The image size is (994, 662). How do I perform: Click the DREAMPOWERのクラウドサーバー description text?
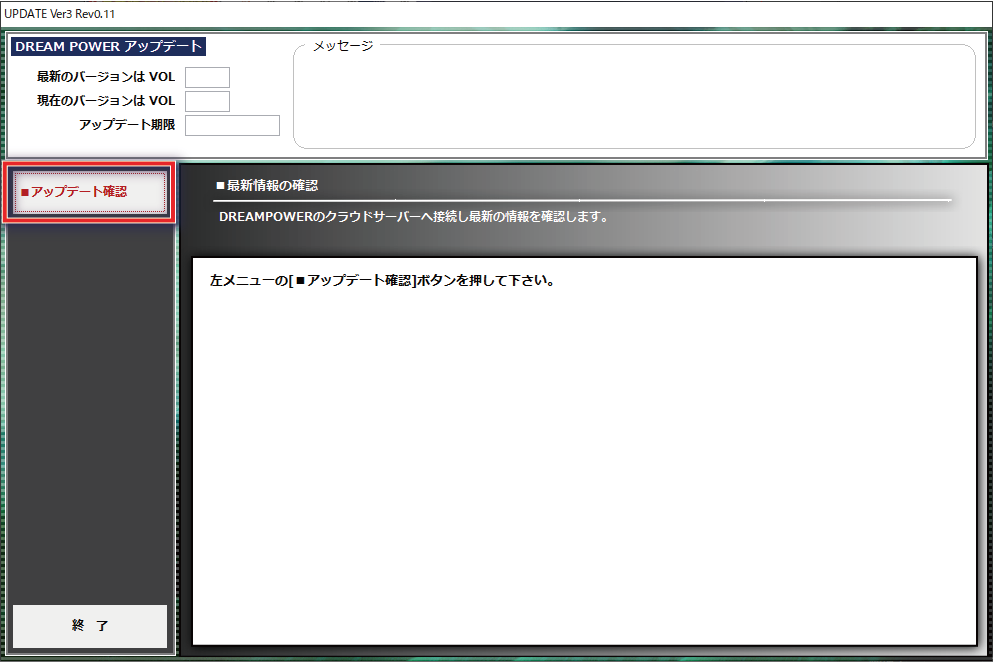tap(413, 217)
